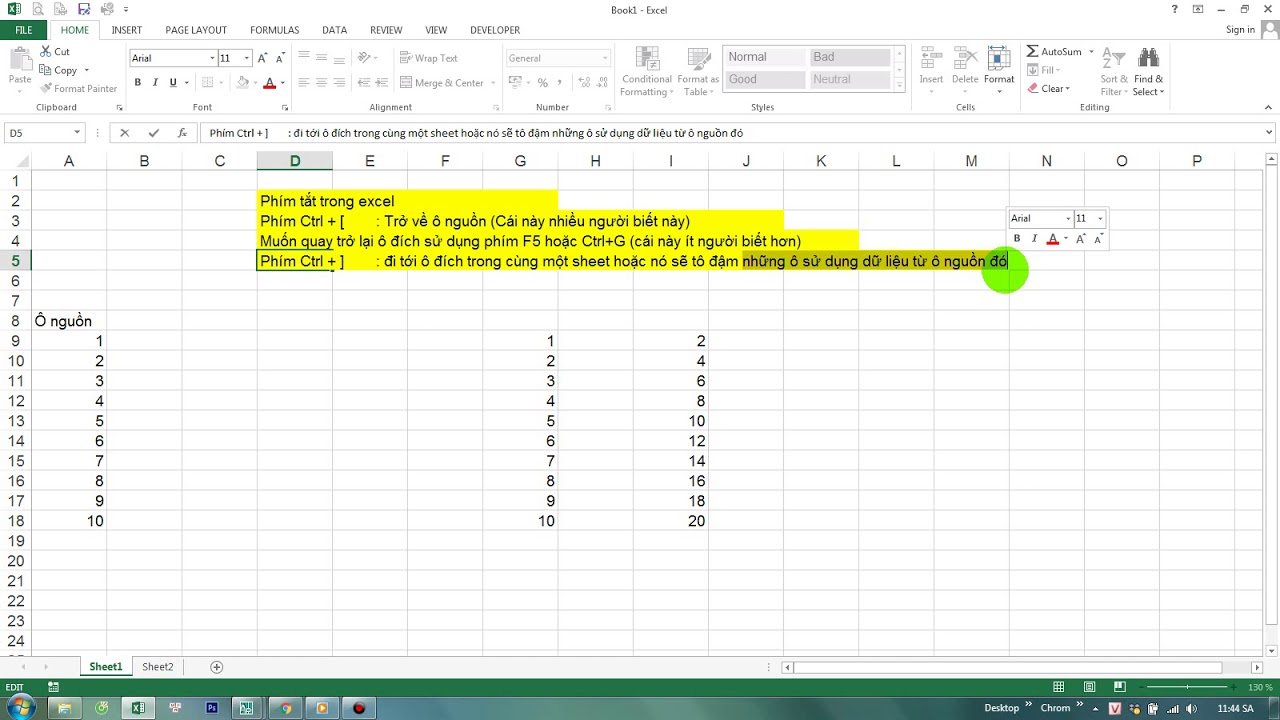Click the ribbon font color red A icon
The height and width of the screenshot is (720, 1280).
270,82
